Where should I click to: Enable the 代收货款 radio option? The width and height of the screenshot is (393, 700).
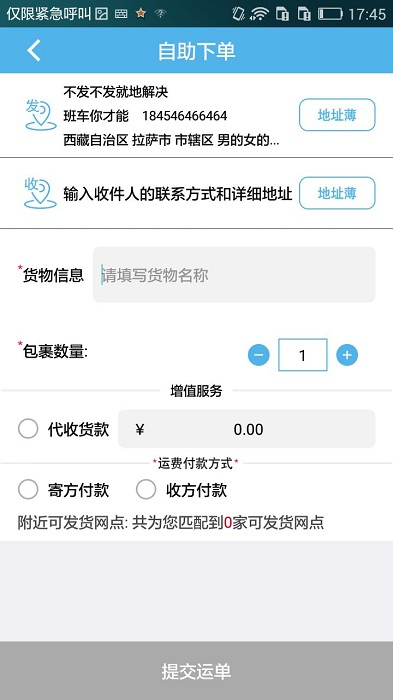click(x=28, y=429)
